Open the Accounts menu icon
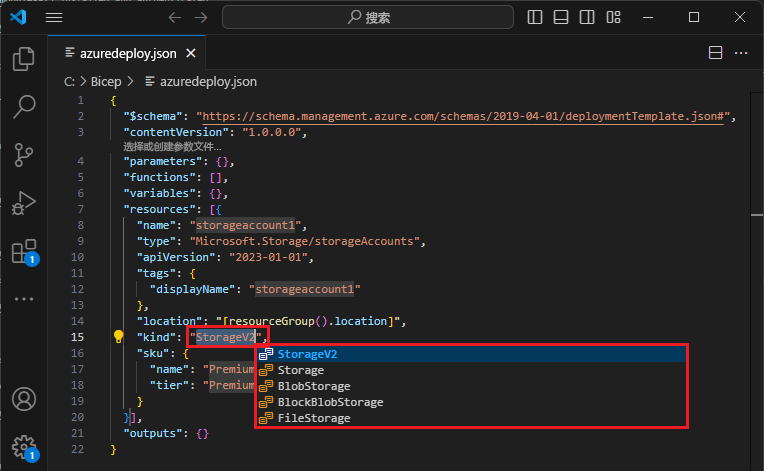Image resolution: width=764 pixels, height=471 pixels. [x=23, y=399]
